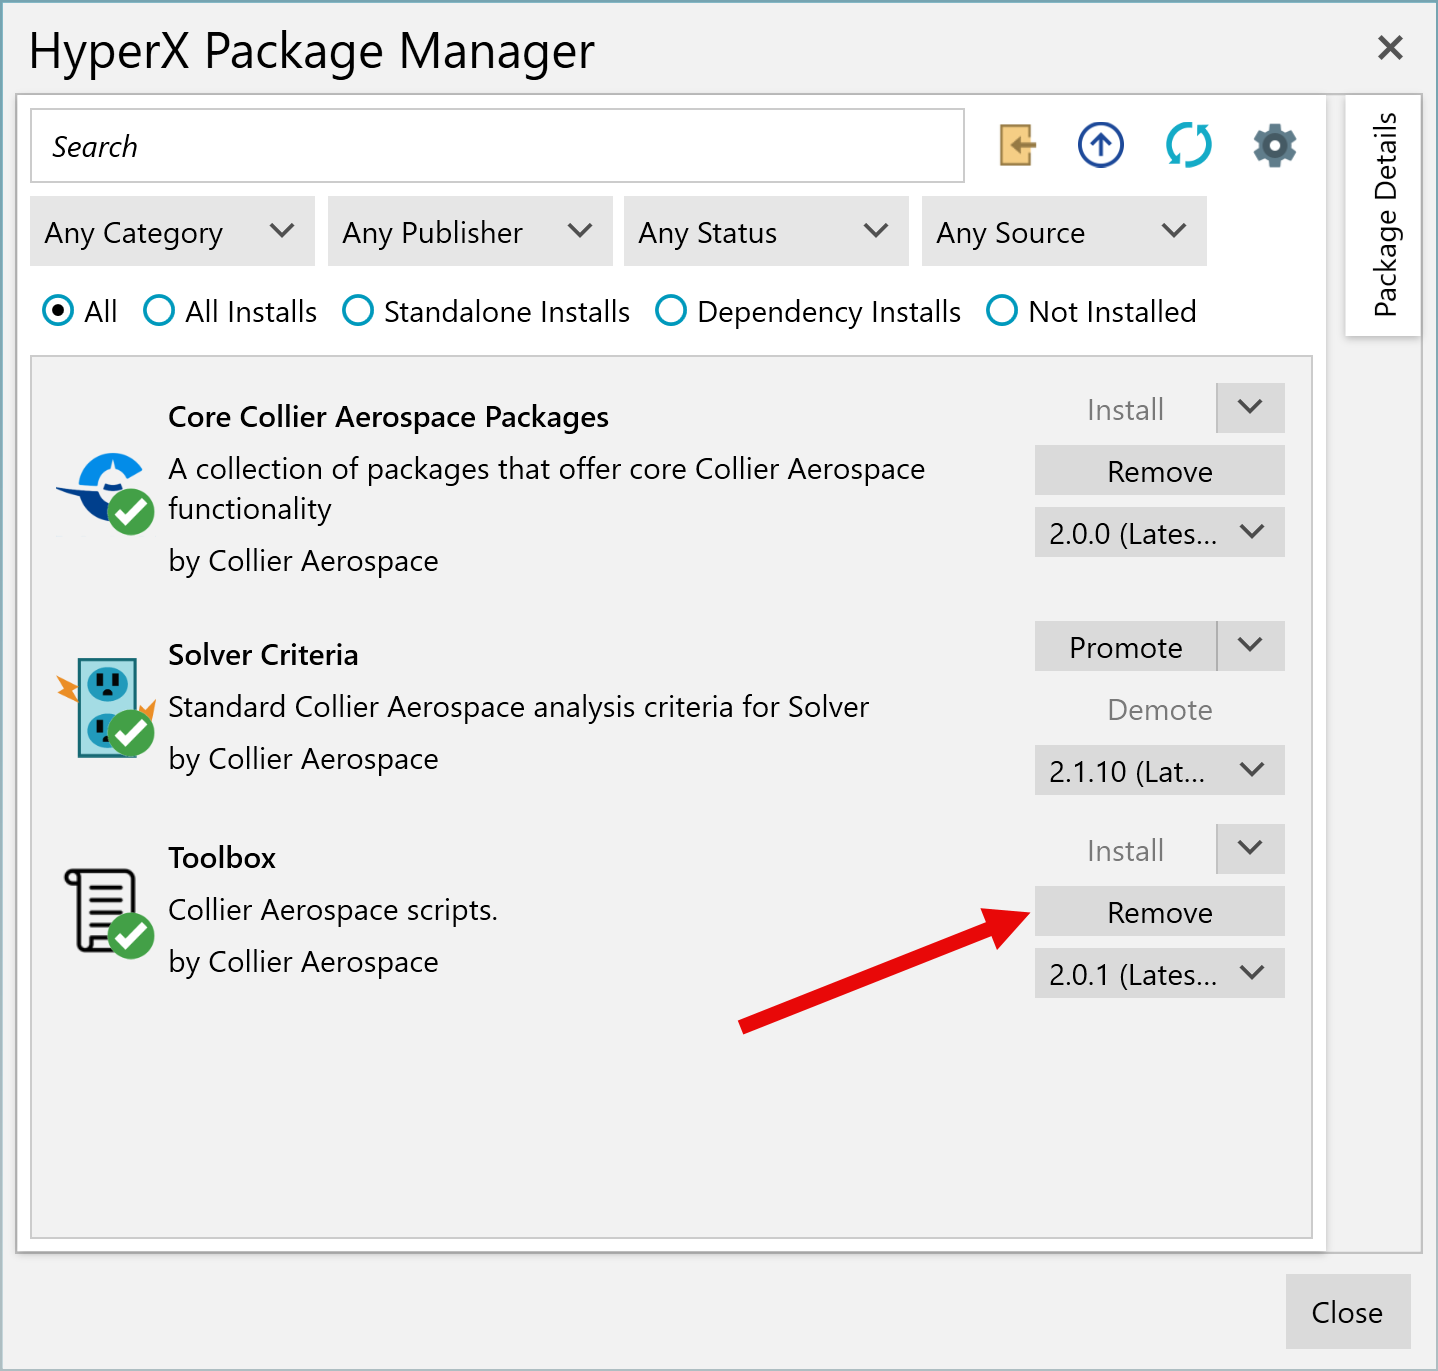Click 'A collection of packages' description text

[x=547, y=488]
